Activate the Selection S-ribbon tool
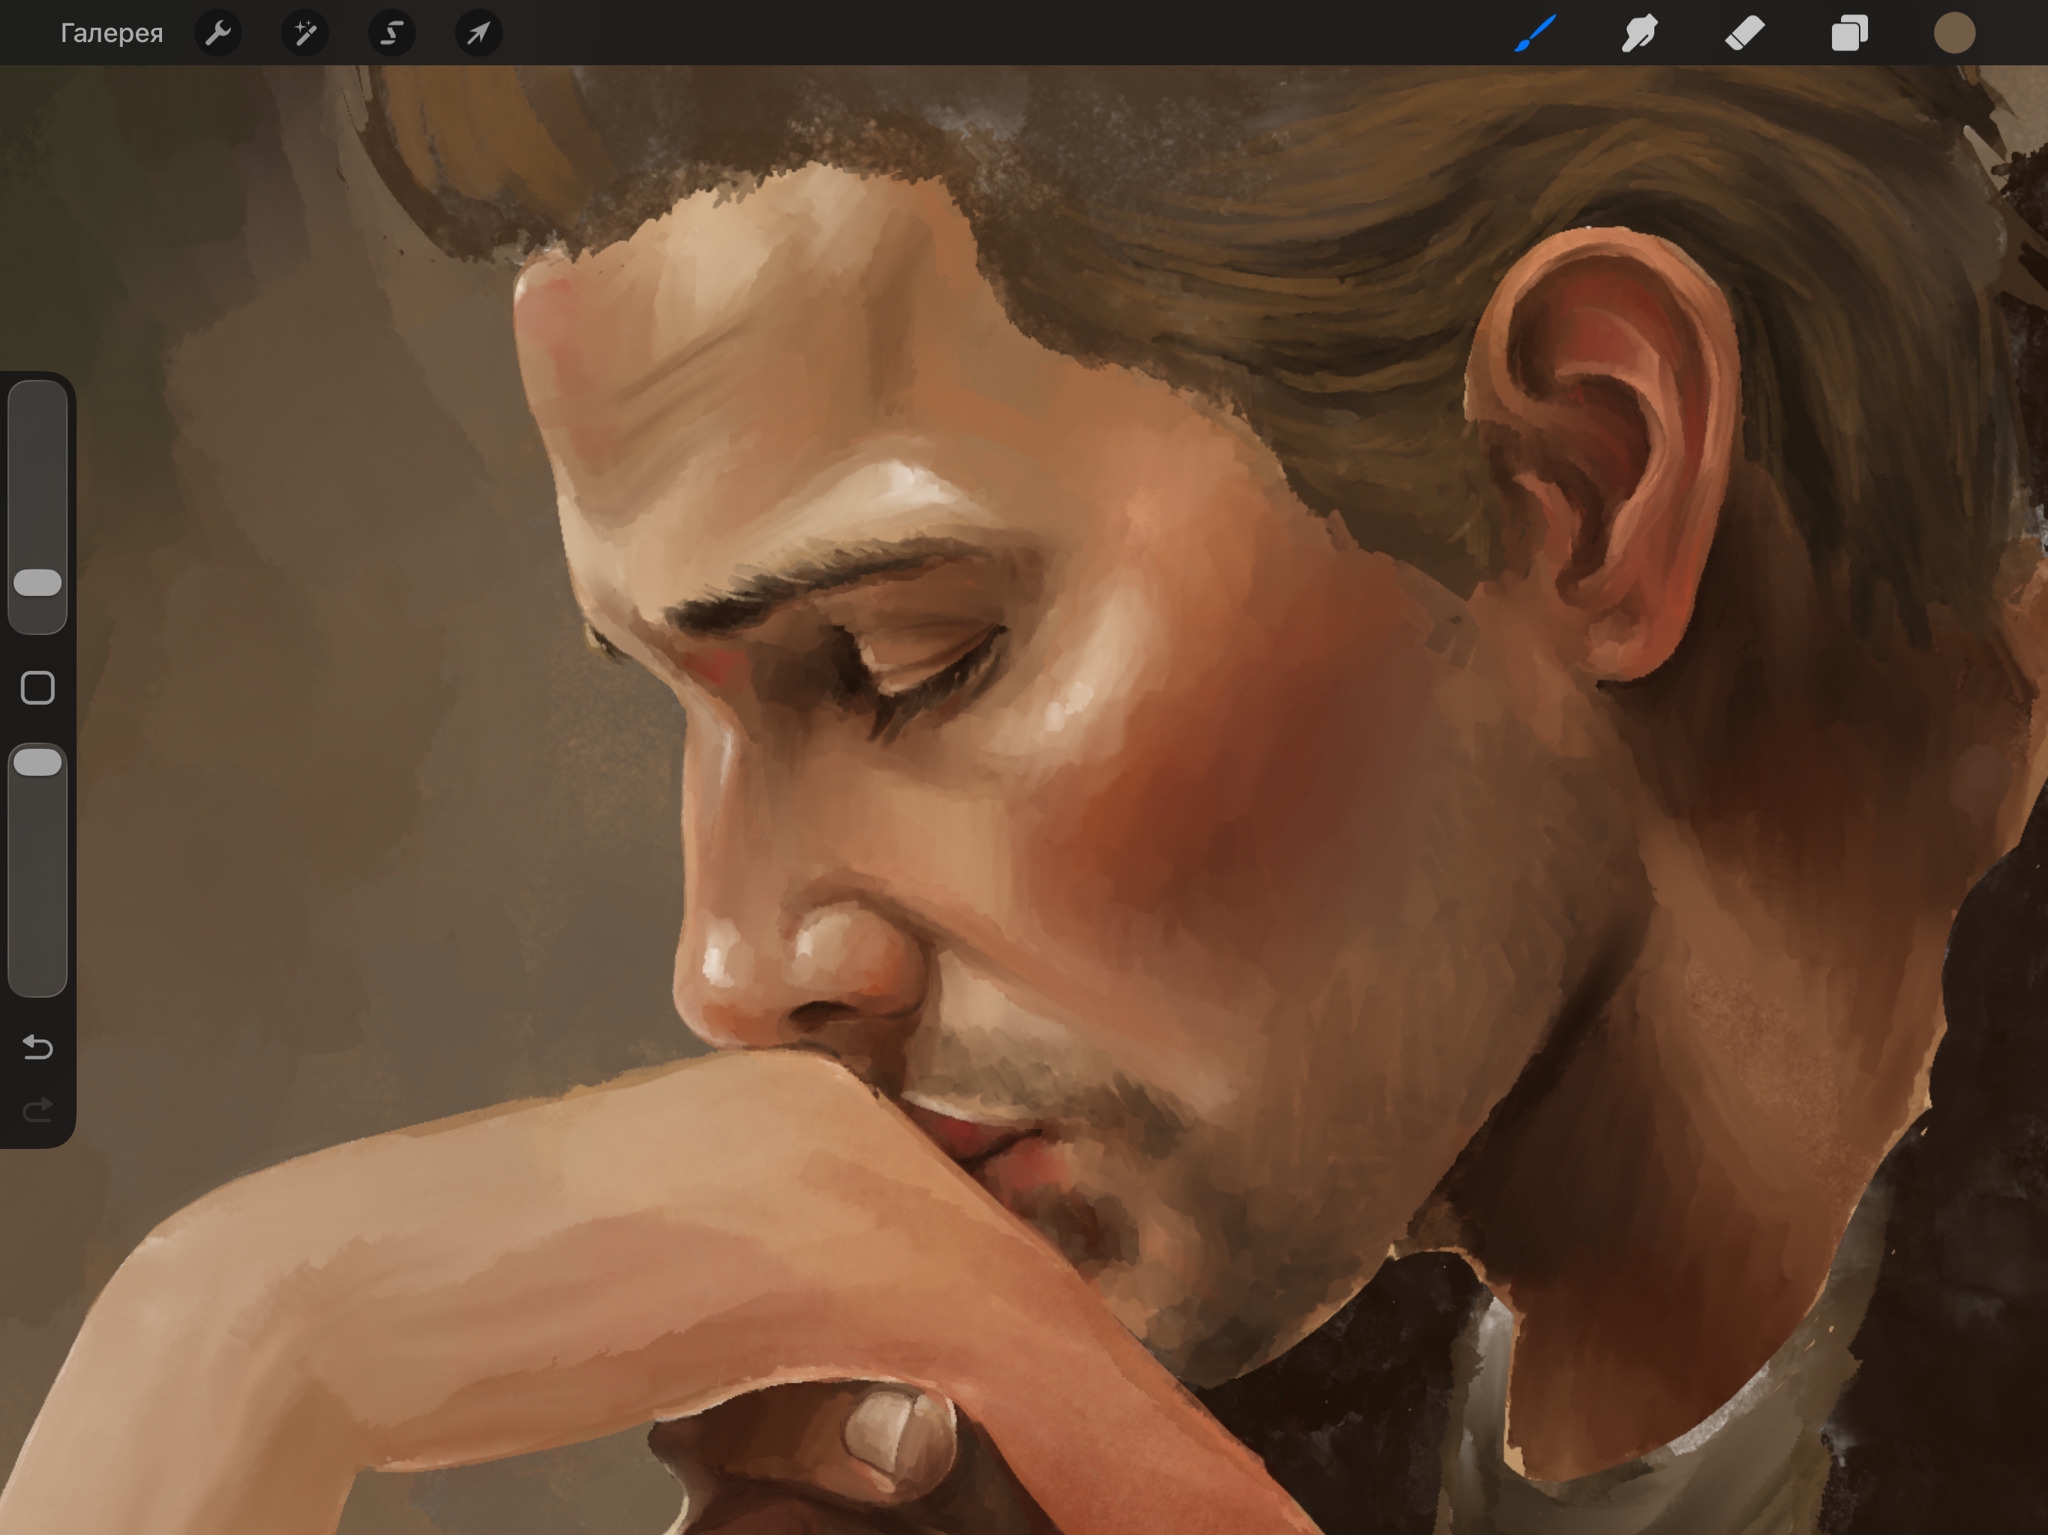 [x=392, y=33]
